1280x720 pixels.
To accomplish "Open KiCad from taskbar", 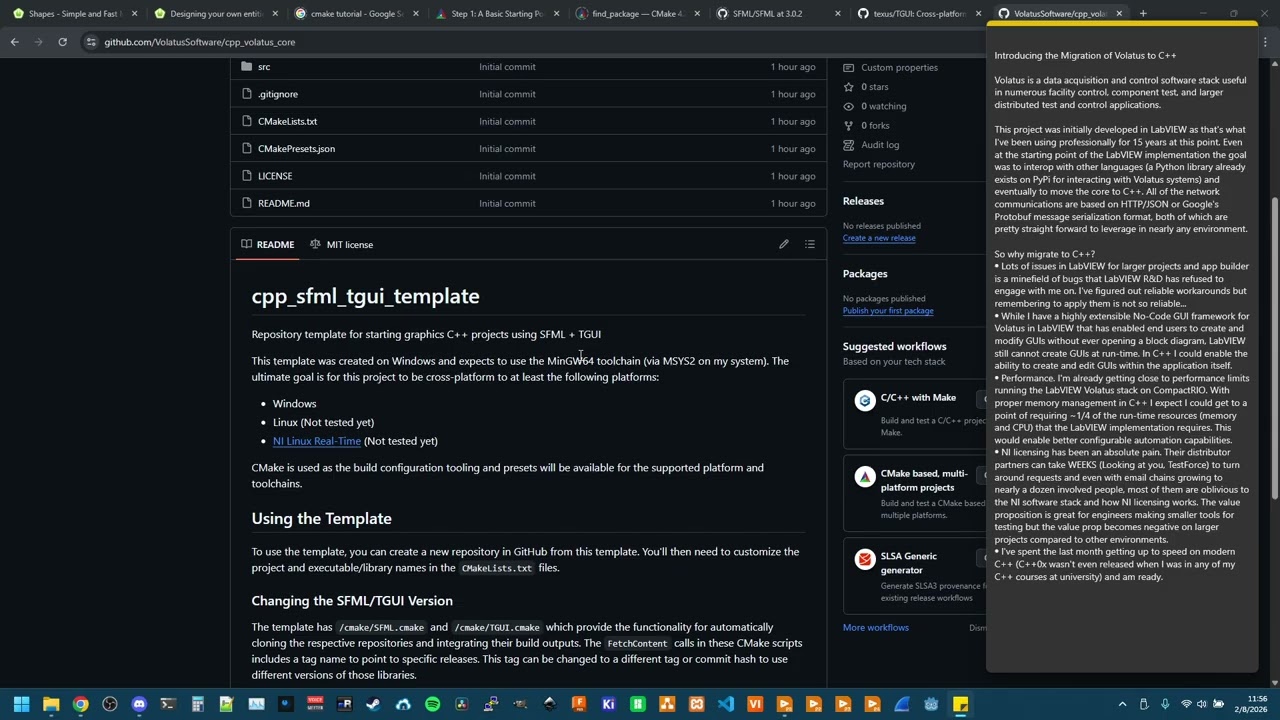I will [608, 704].
